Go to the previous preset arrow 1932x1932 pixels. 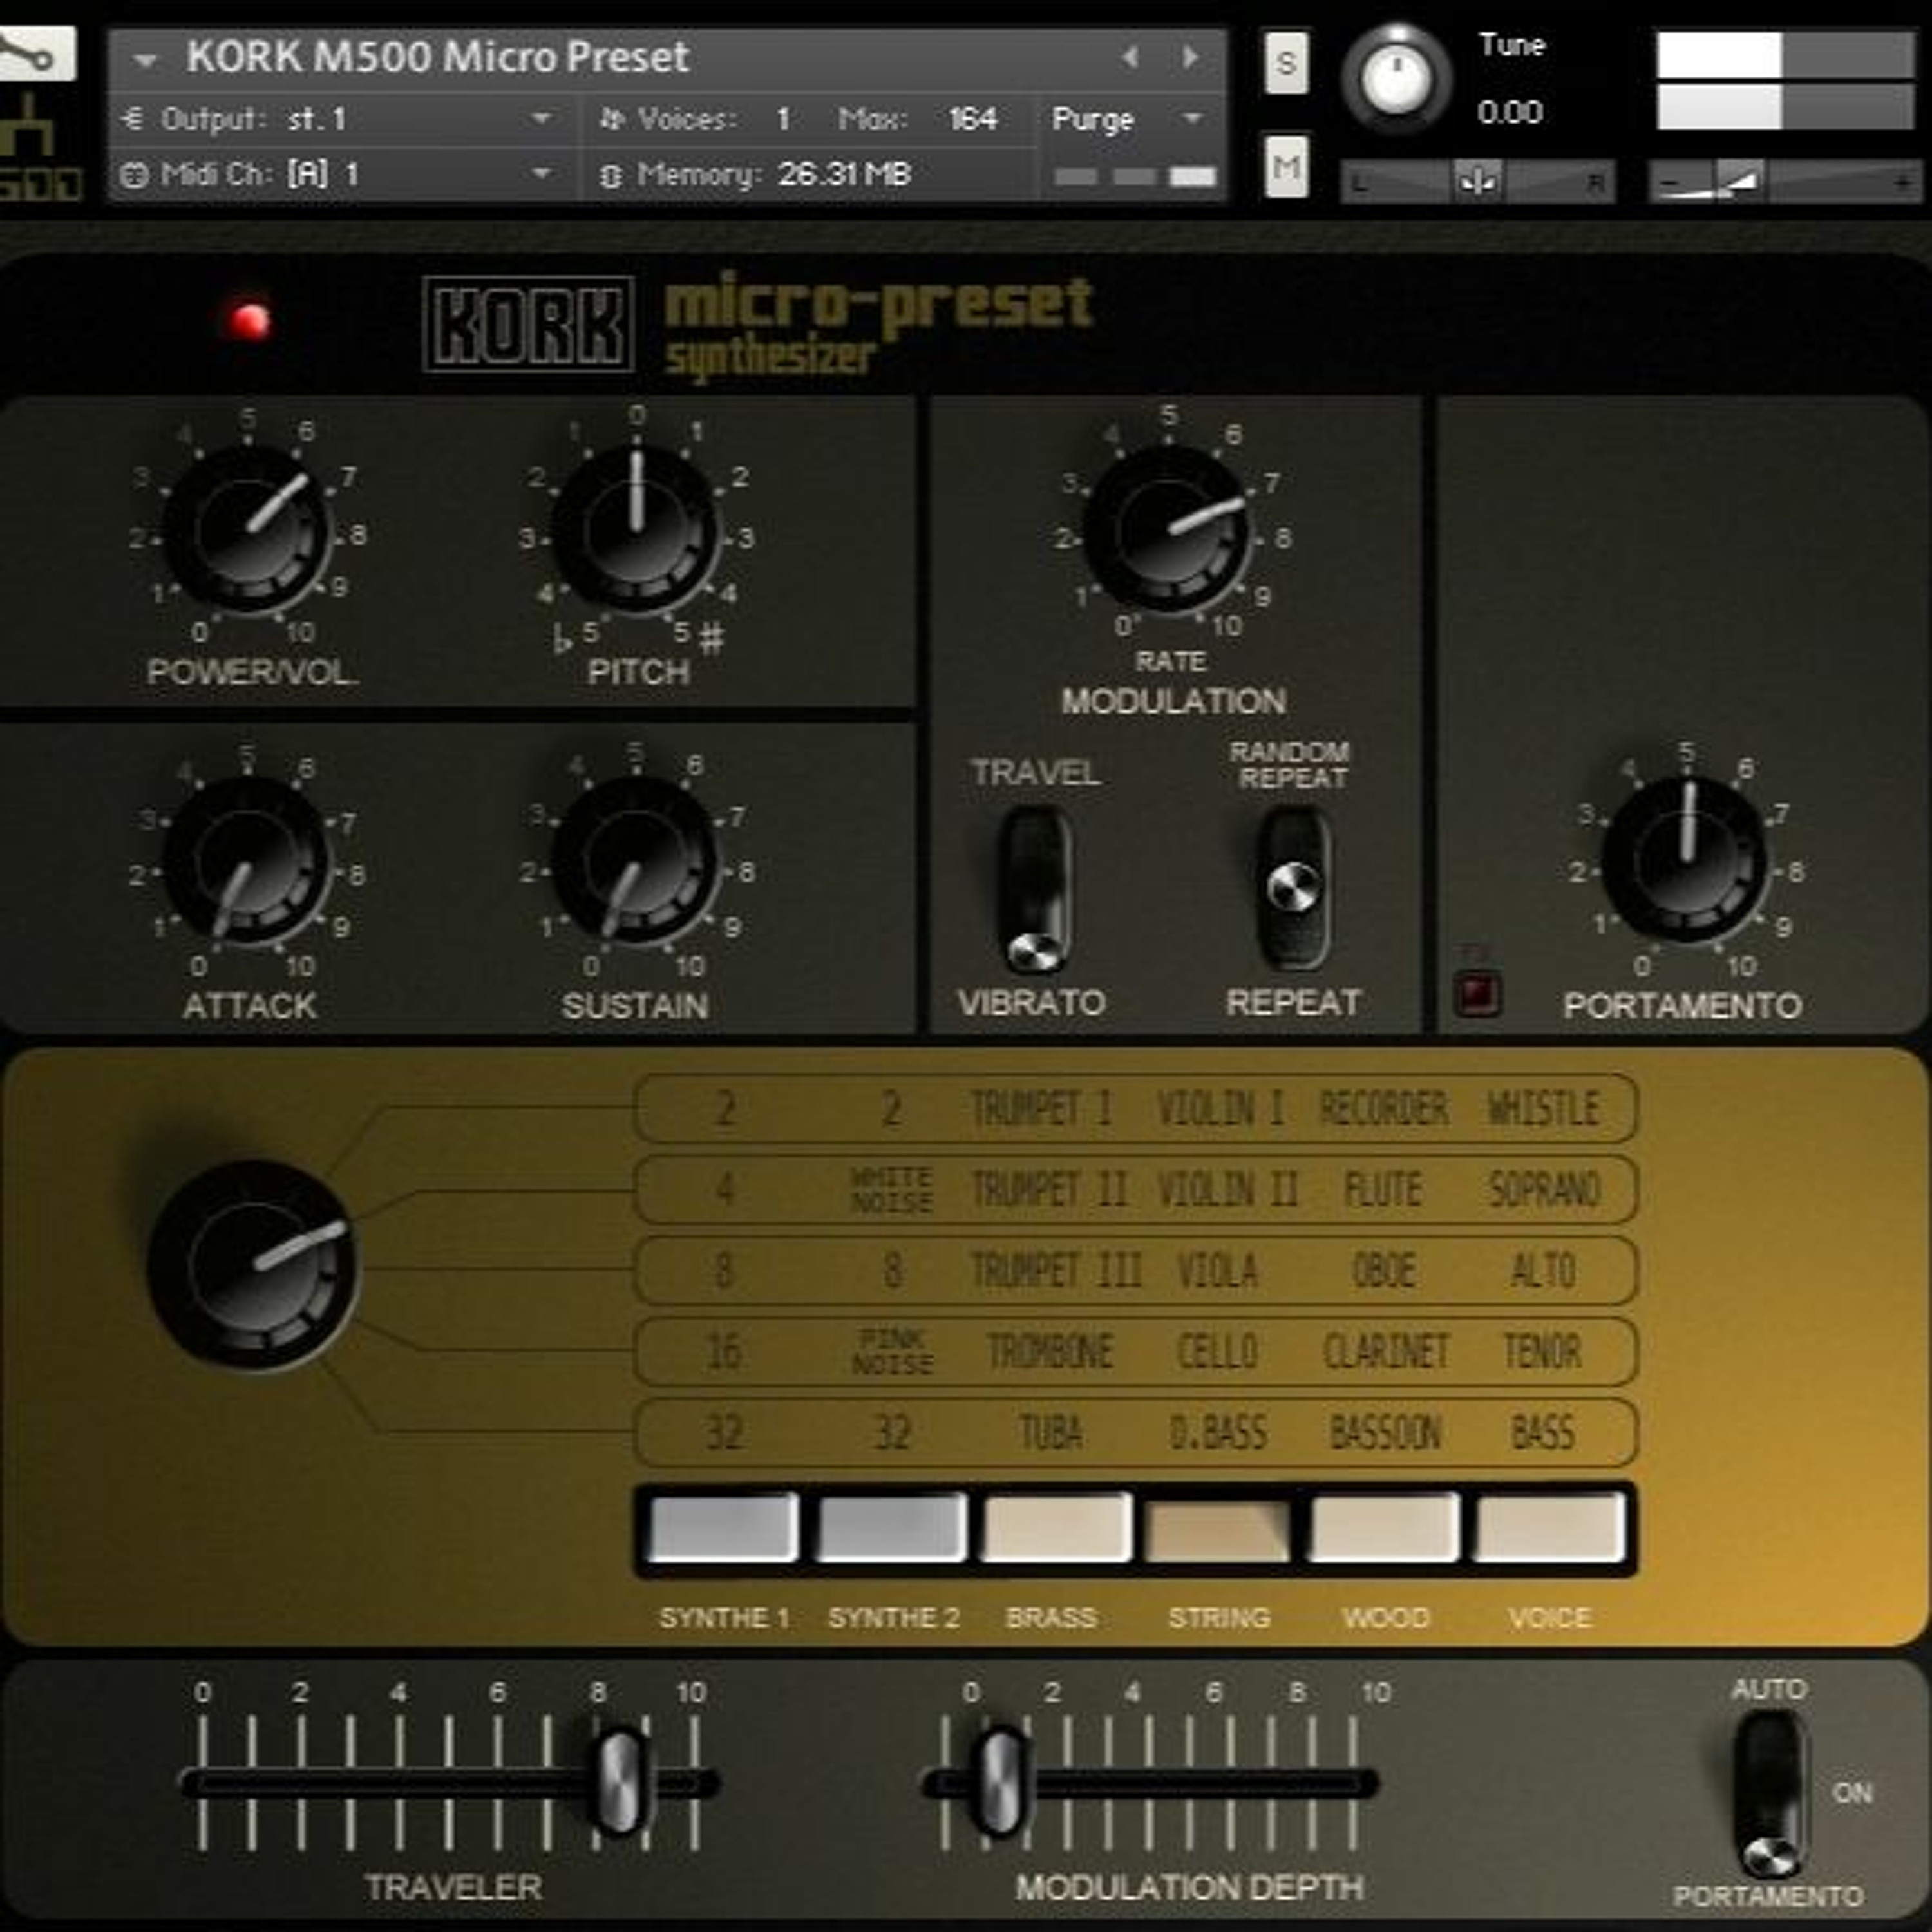point(1131,57)
